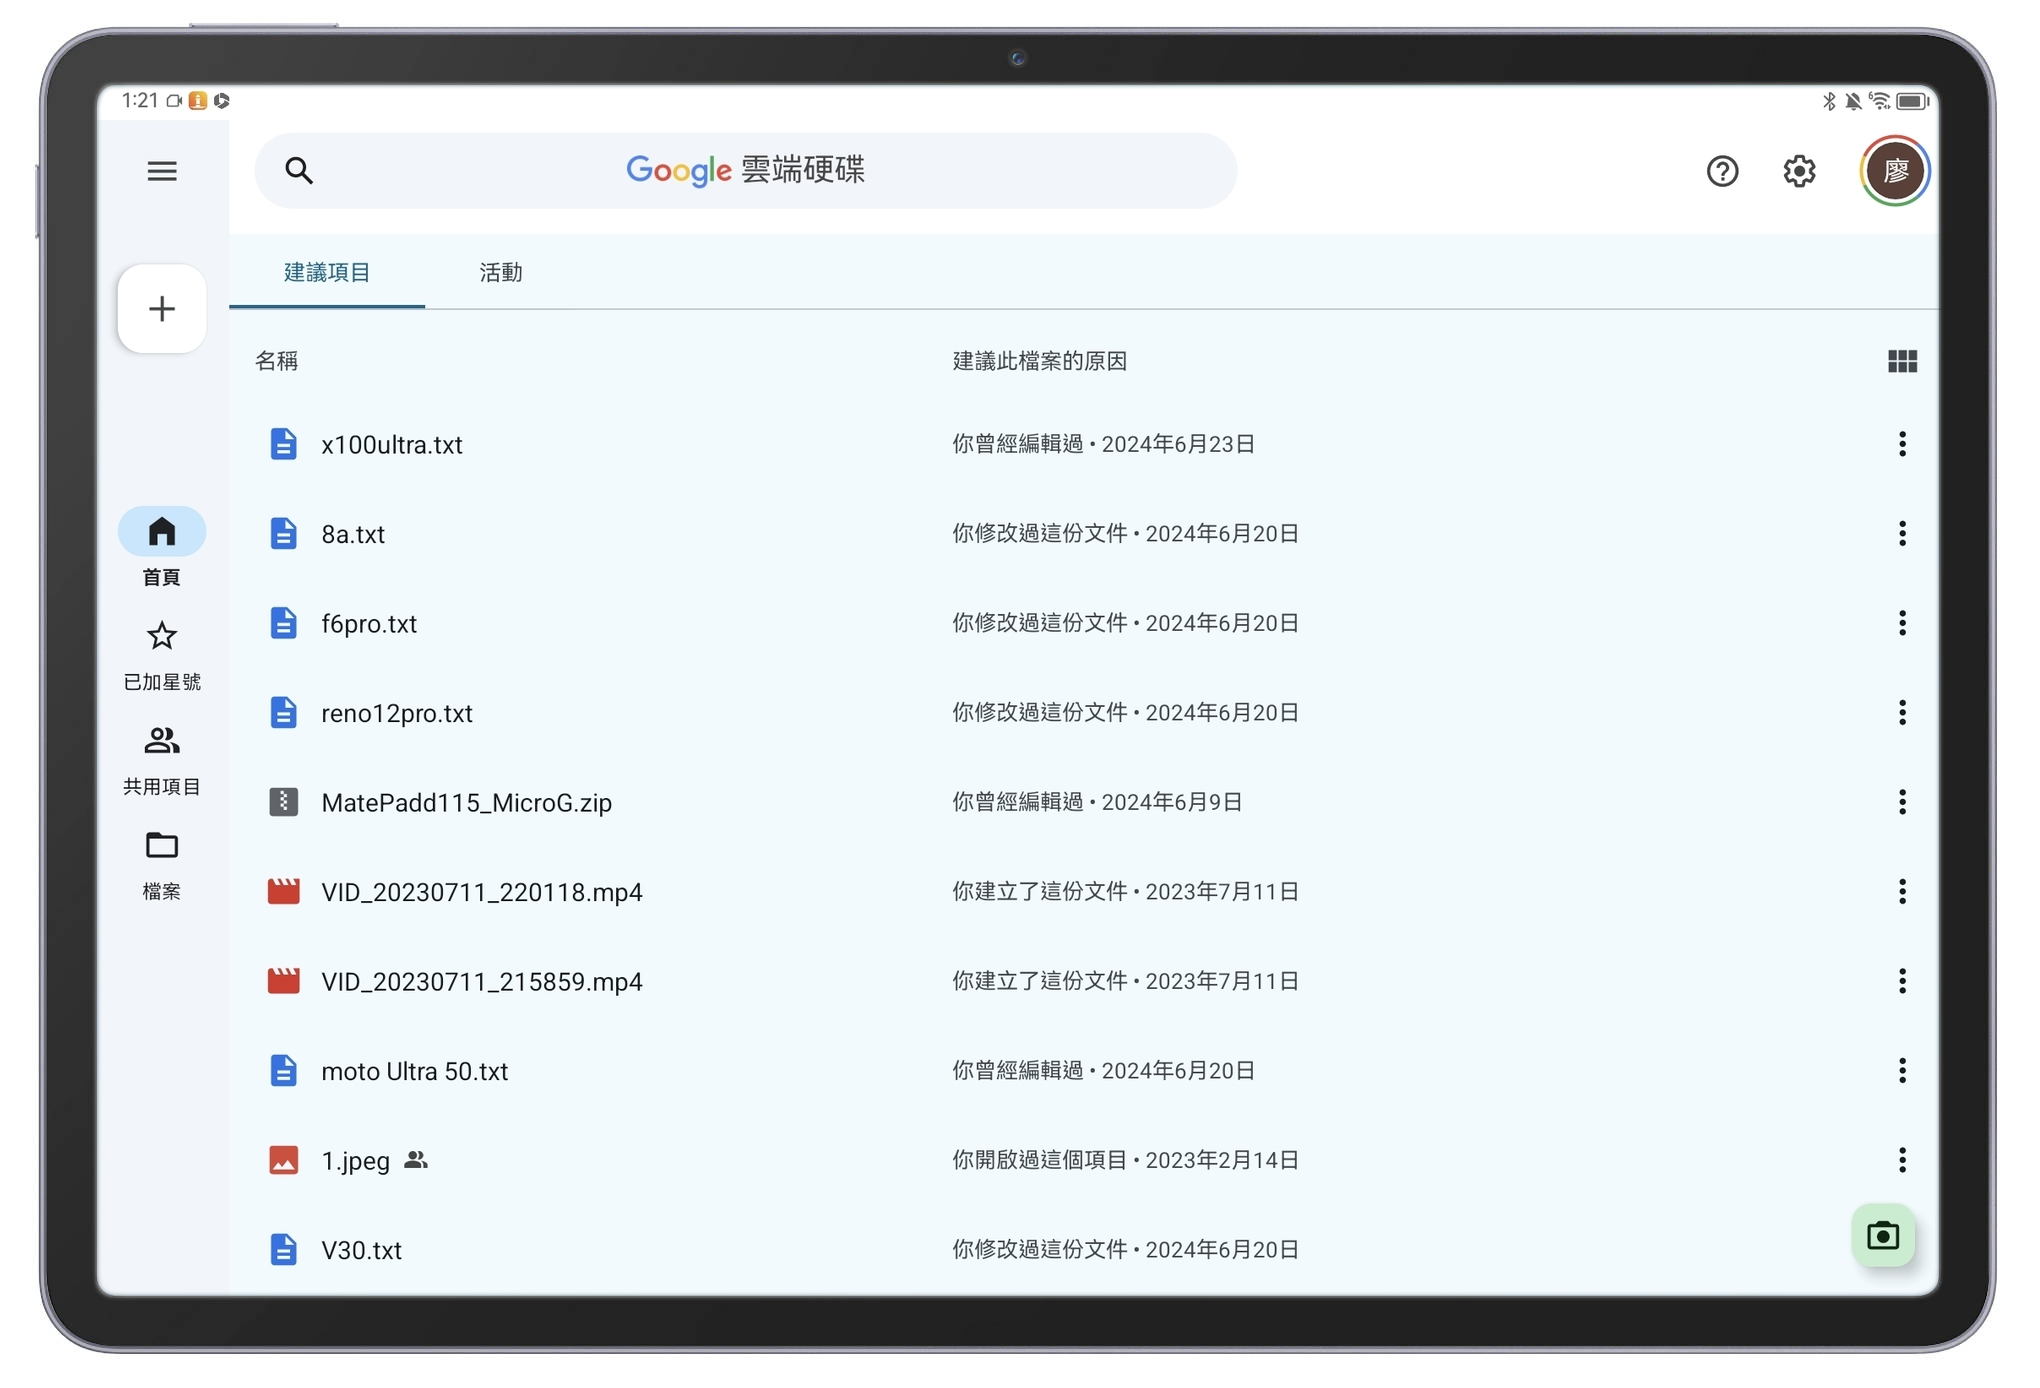Viewport: 2040px width, 1388px height.
Task: Open the Files (檔案) folder section
Action: (162, 864)
